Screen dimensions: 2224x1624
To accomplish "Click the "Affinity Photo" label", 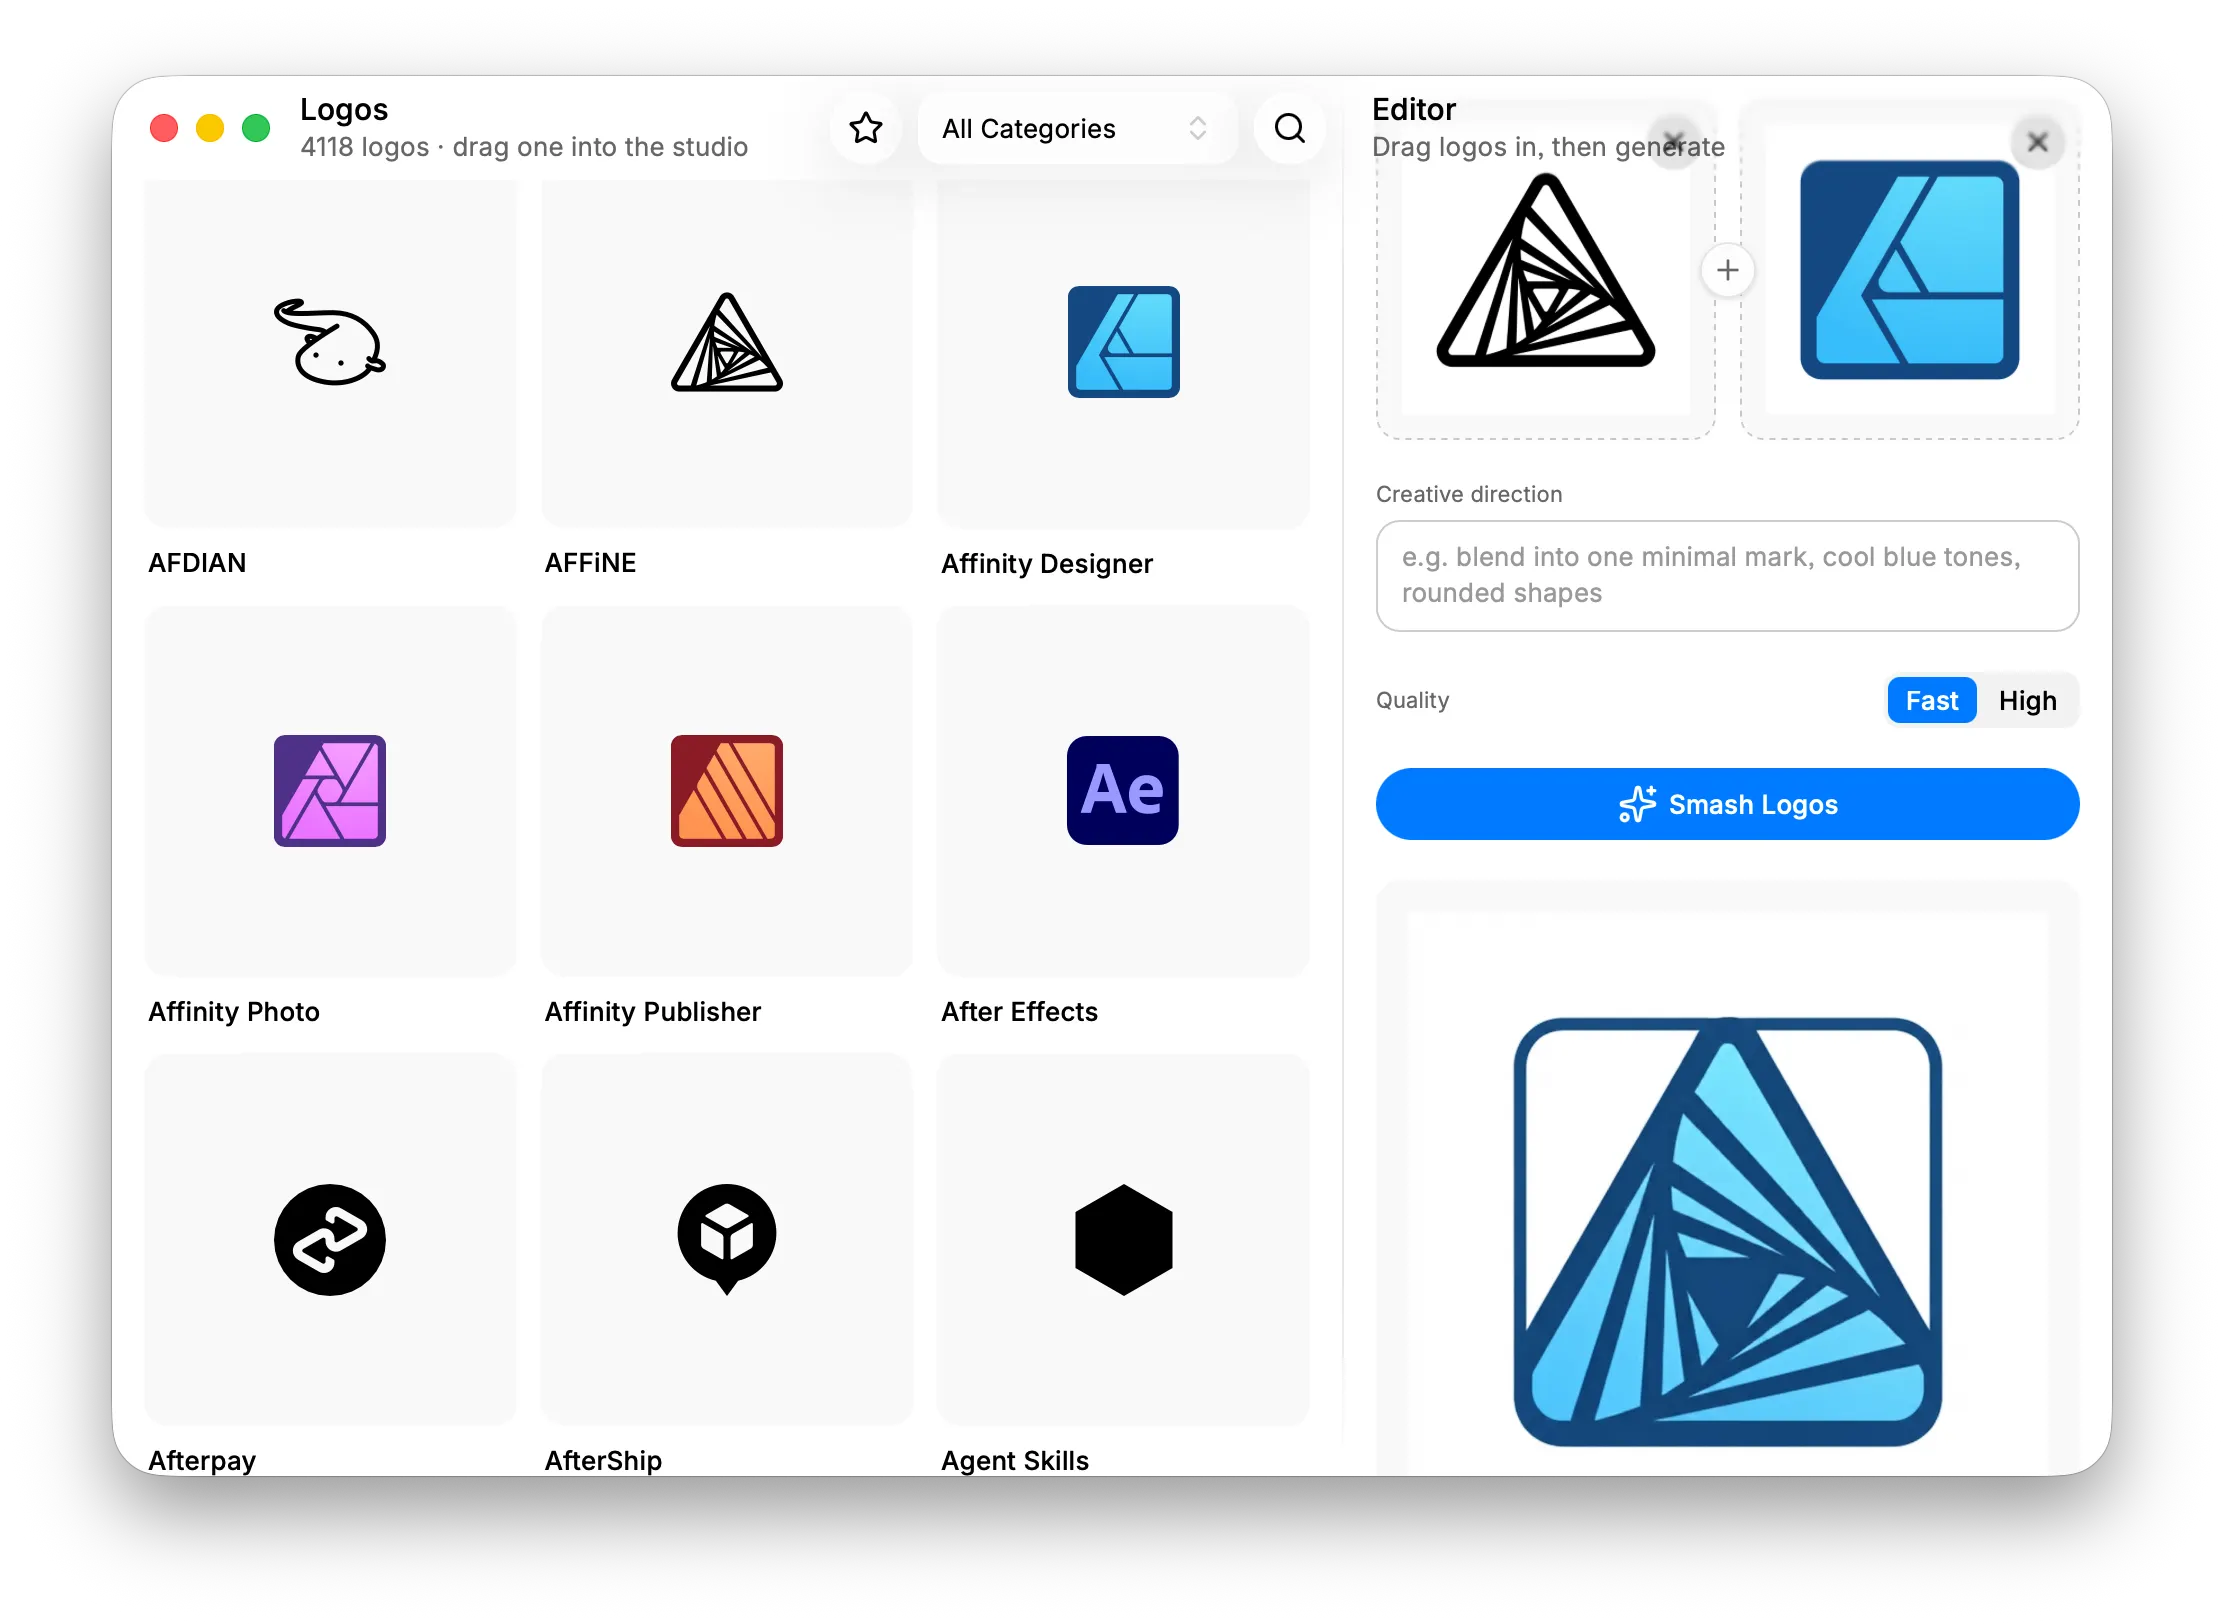I will coord(234,1012).
